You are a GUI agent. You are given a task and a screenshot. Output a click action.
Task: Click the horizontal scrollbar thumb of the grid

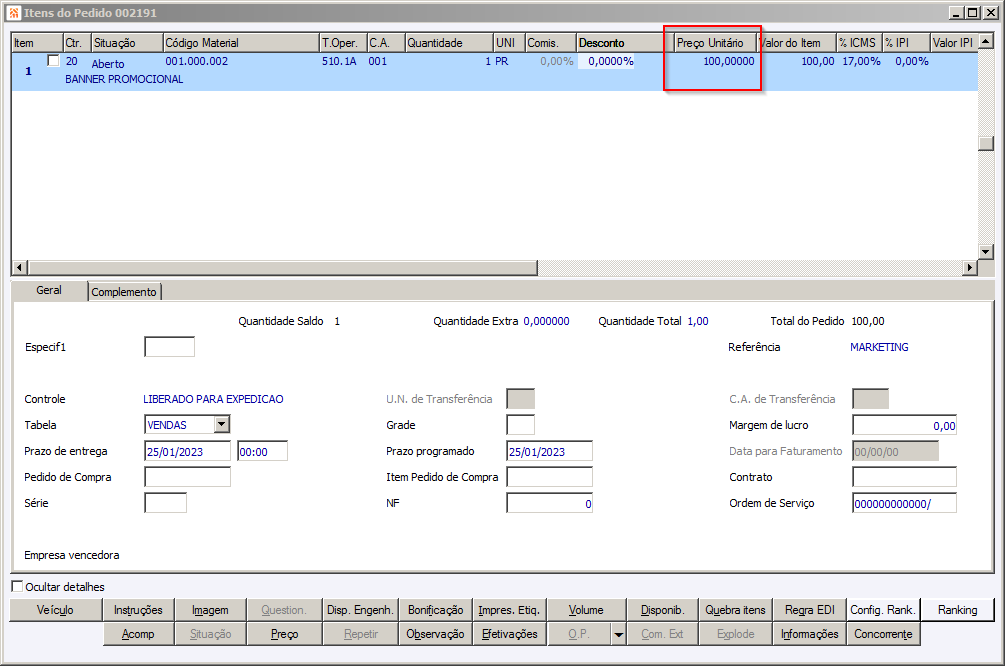click(283, 267)
